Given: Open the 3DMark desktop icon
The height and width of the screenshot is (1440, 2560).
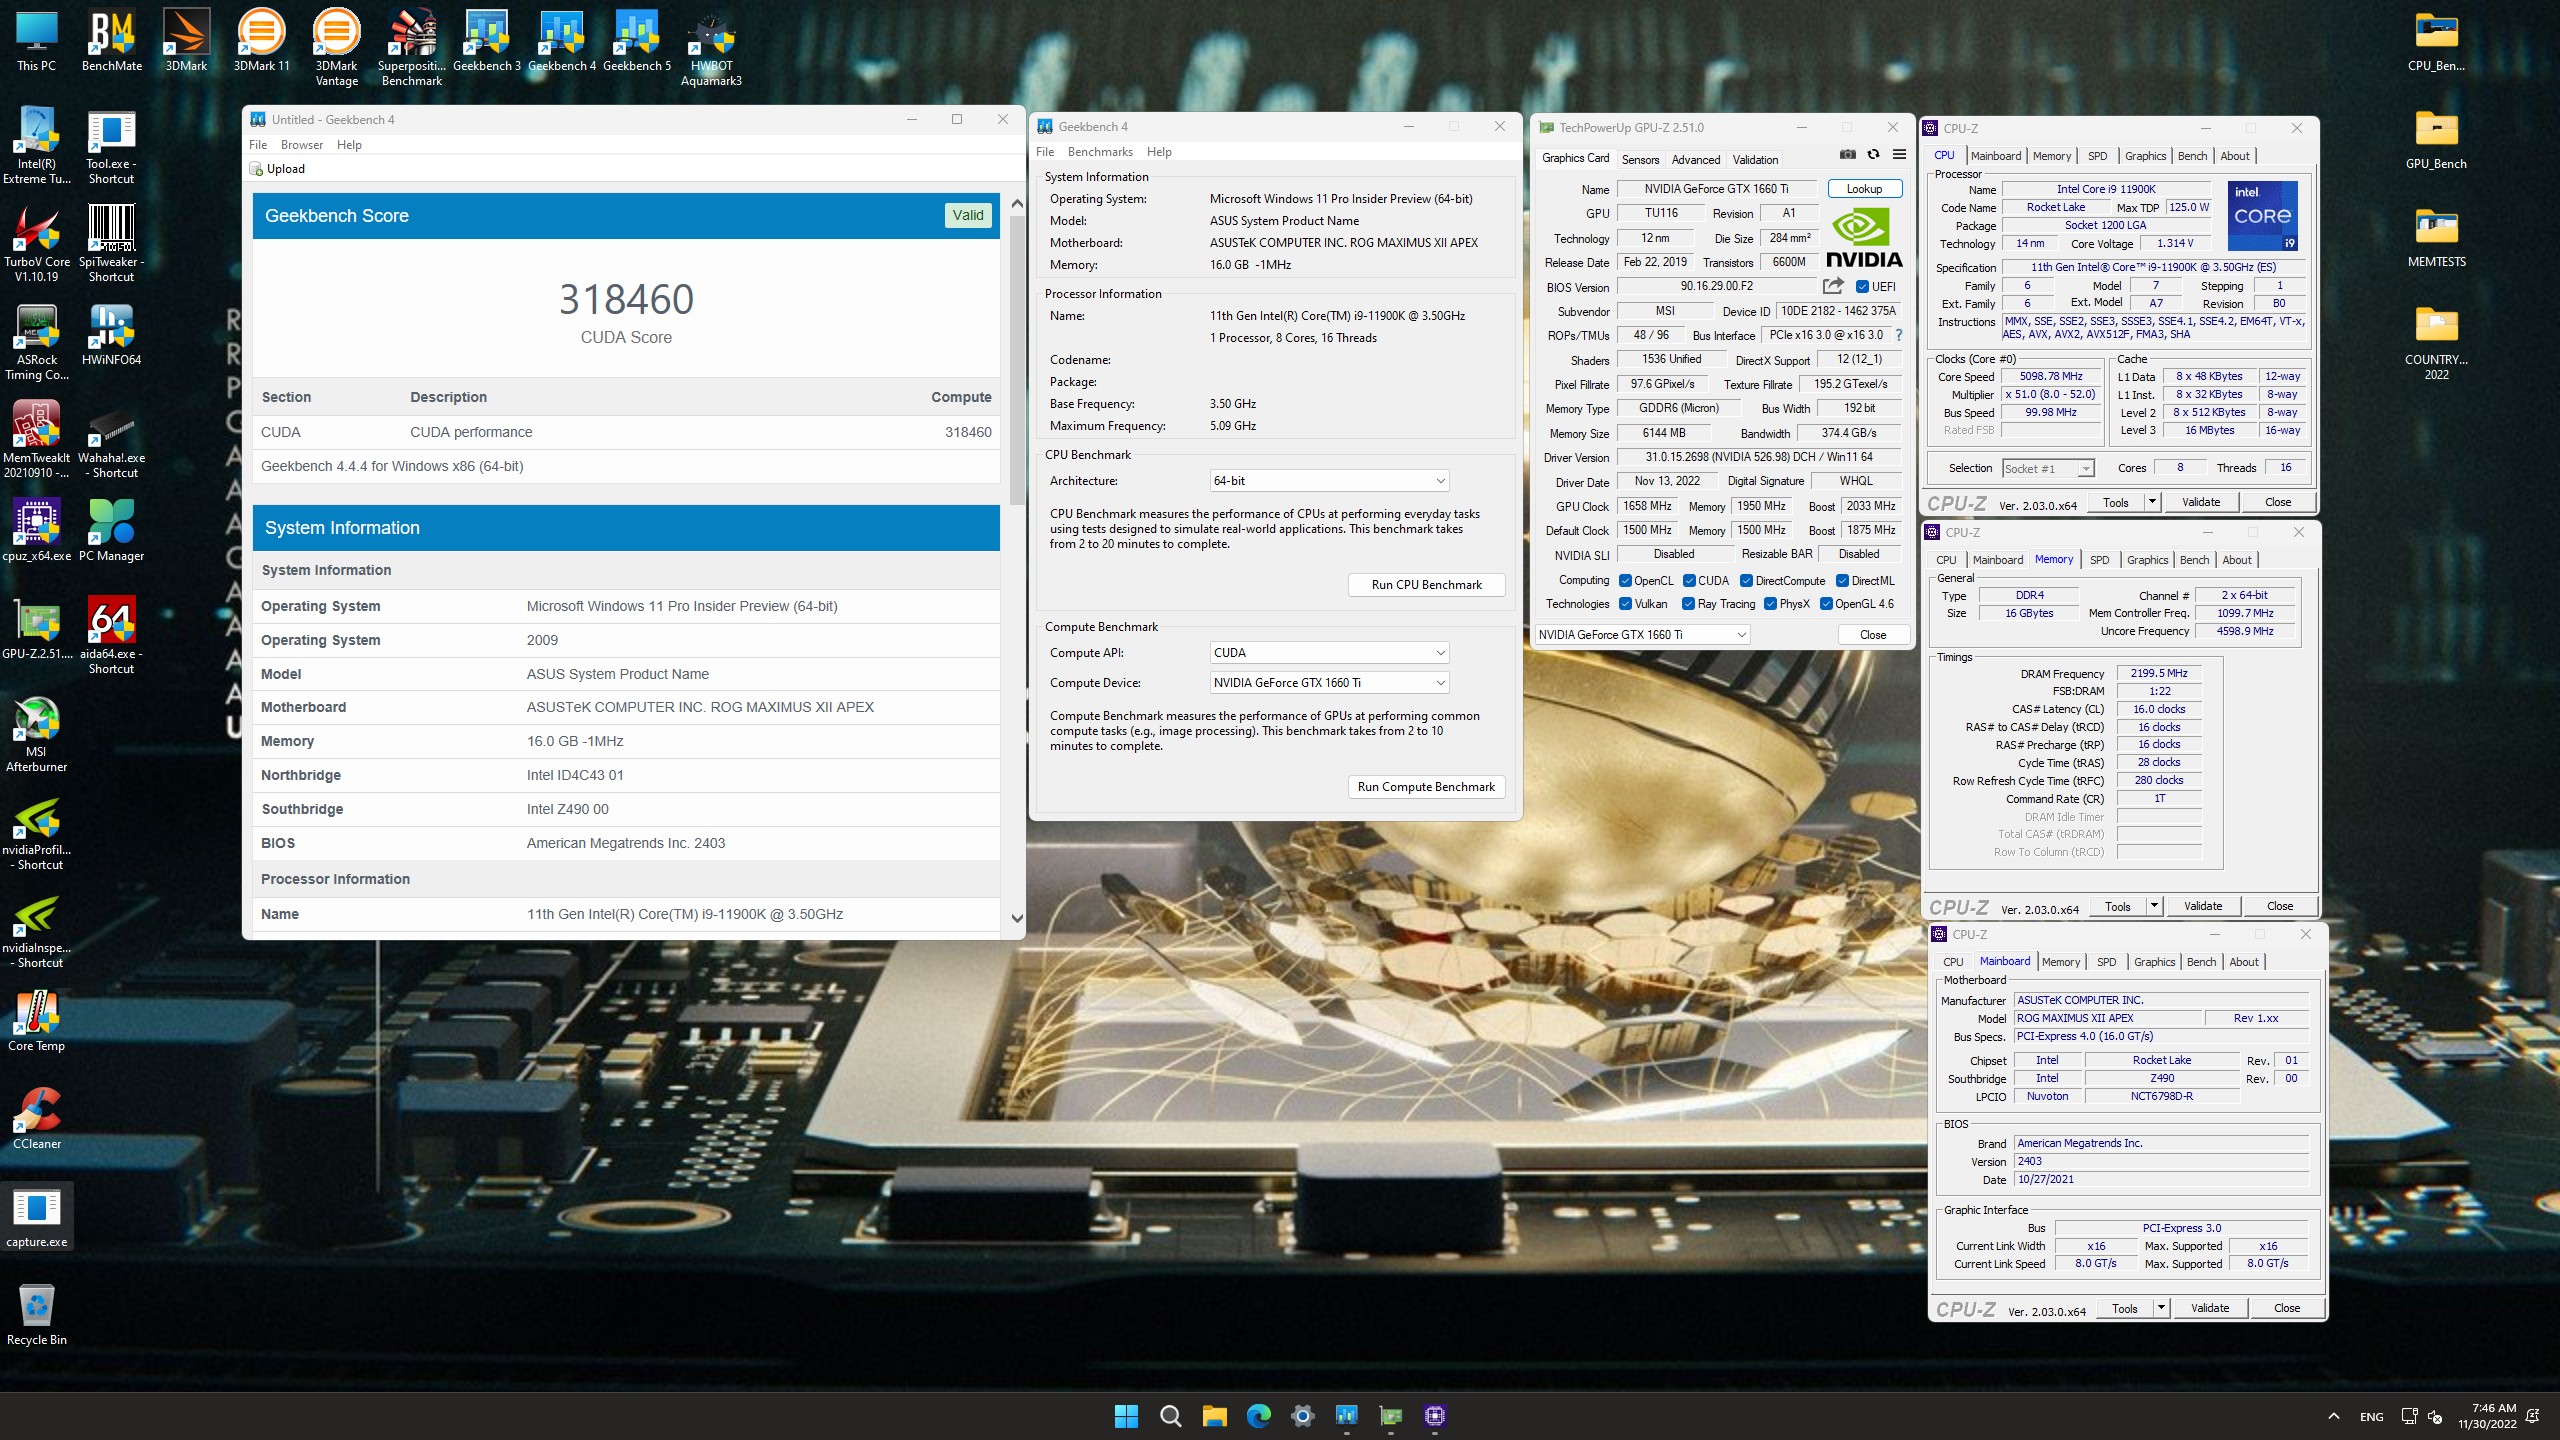Looking at the screenshot, I should pyautogui.click(x=186, y=43).
